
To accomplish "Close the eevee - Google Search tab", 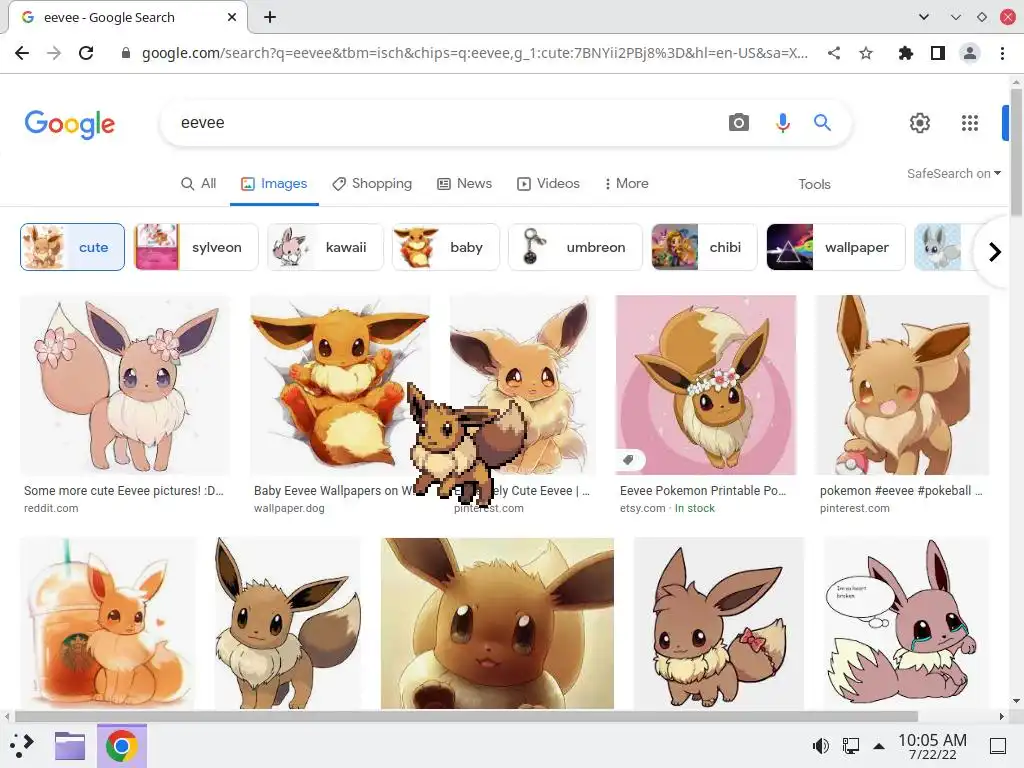I will coord(232,17).
